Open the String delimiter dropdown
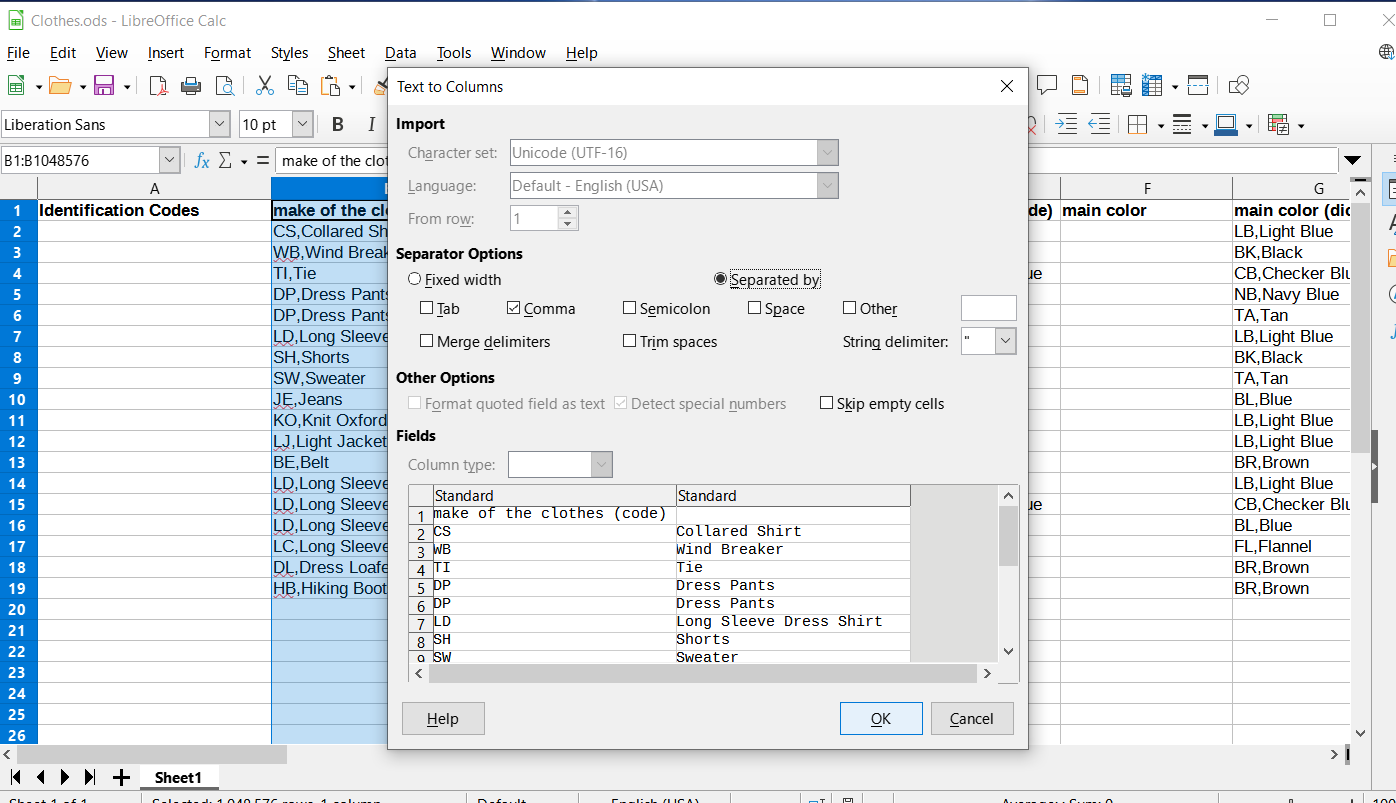This screenshot has height=803, width=1396. point(1006,341)
